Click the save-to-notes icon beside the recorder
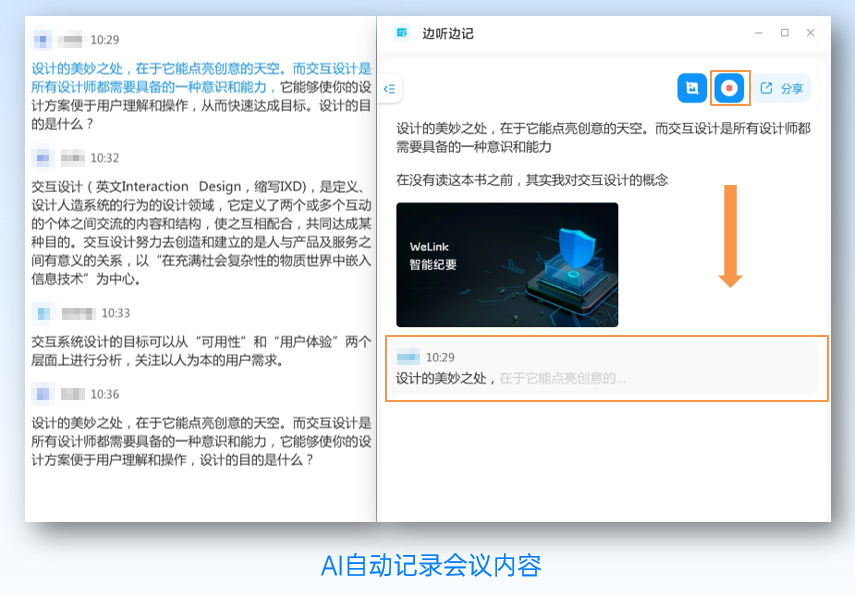Viewport: 855px width, 594px height. coord(691,88)
